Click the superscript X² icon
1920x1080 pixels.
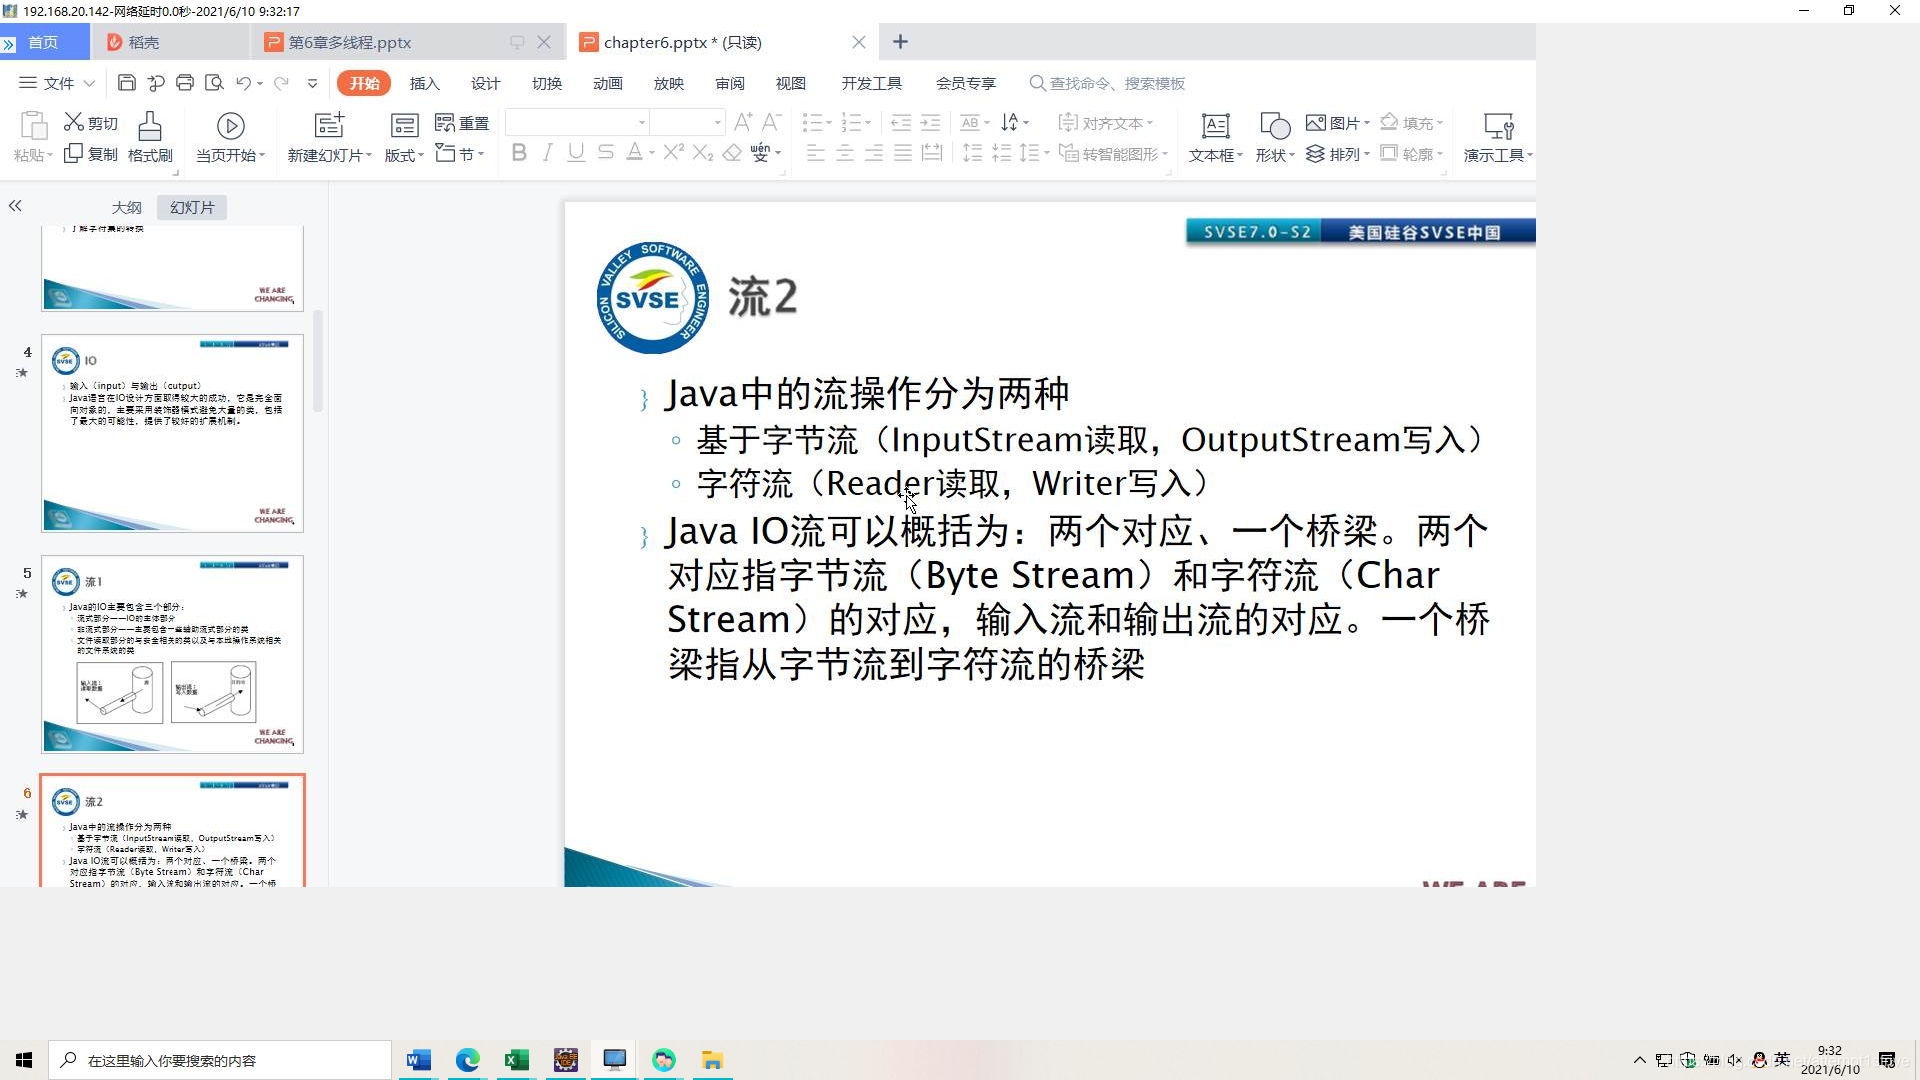point(674,152)
